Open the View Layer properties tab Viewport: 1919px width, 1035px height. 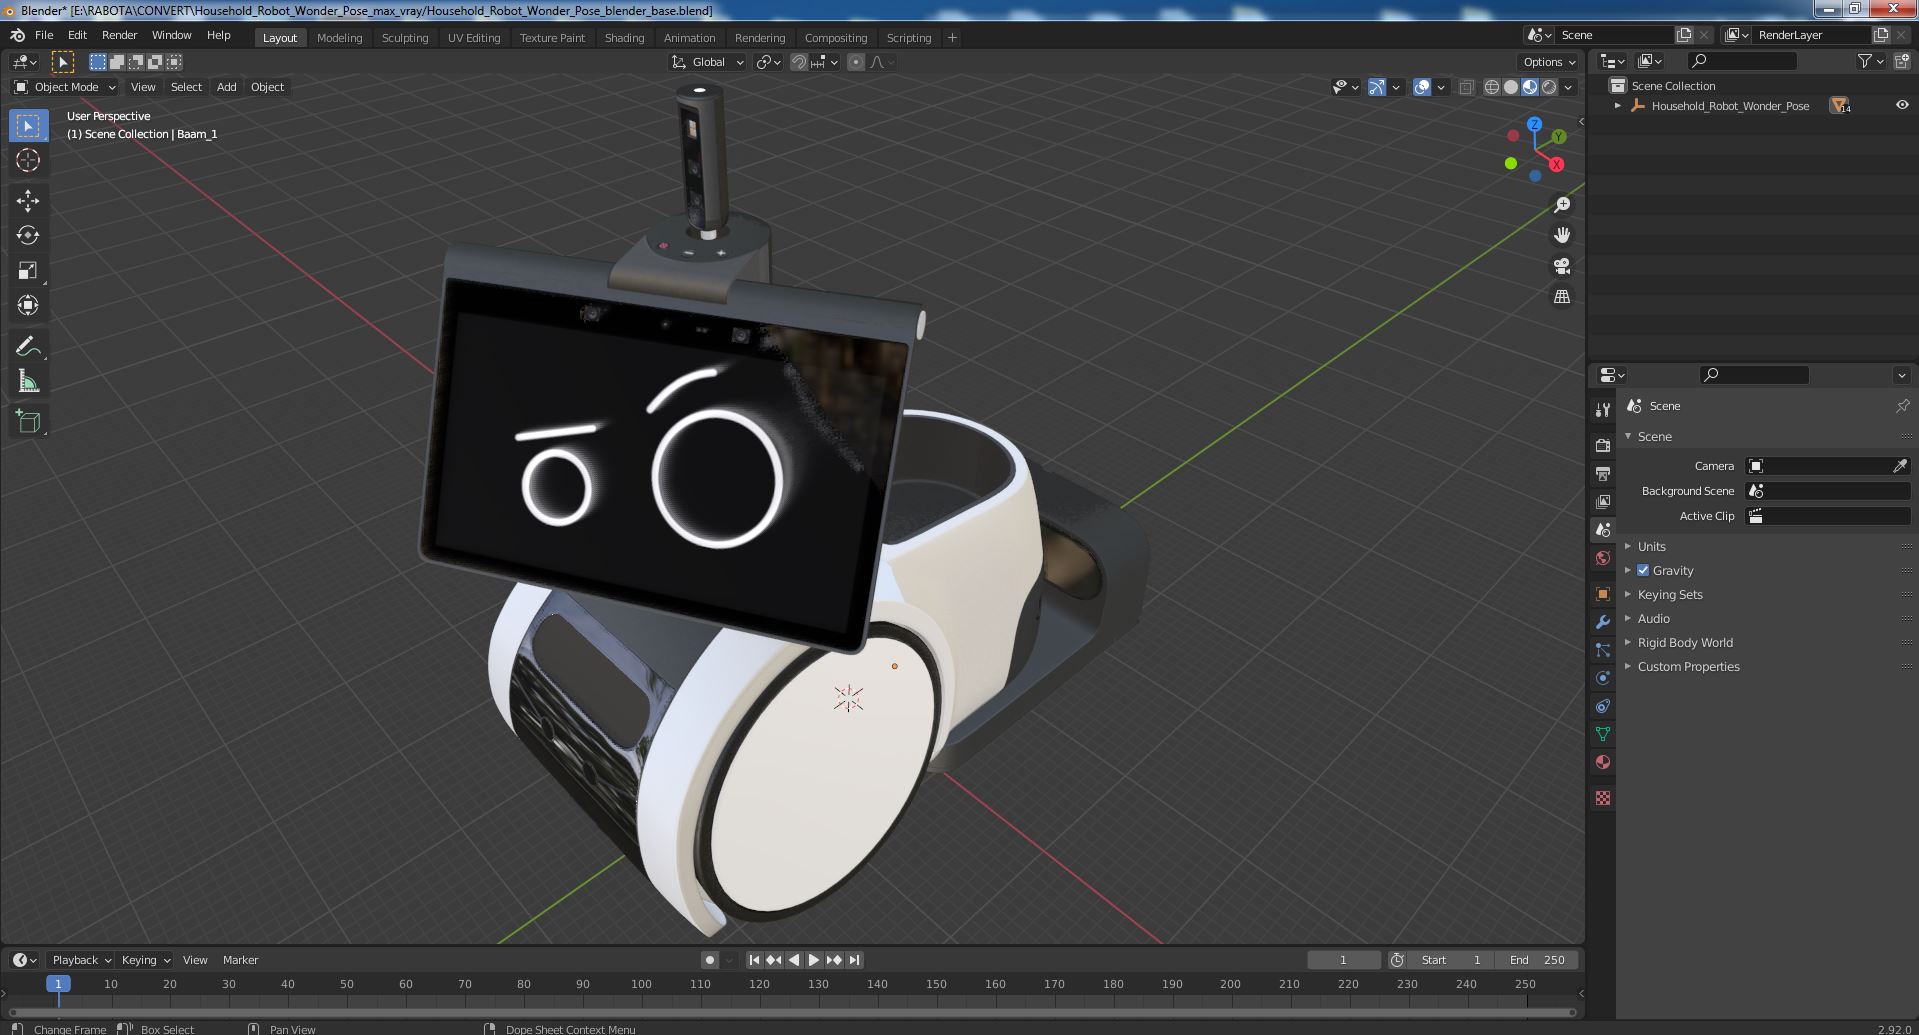click(x=1603, y=502)
